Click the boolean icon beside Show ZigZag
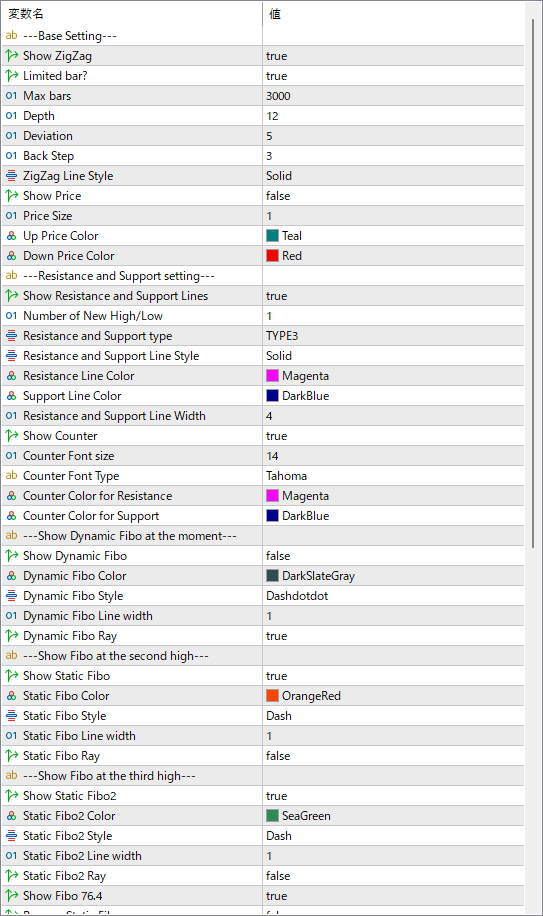 12,56
